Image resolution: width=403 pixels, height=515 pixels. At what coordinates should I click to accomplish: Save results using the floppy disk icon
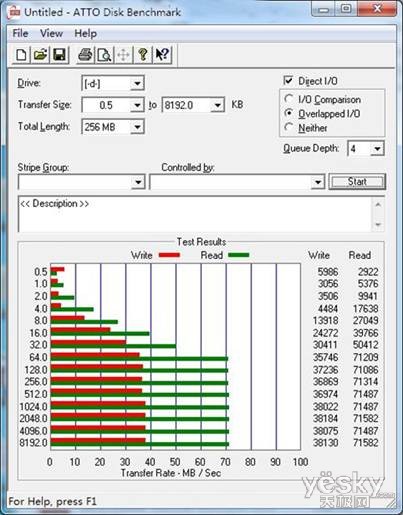59,55
